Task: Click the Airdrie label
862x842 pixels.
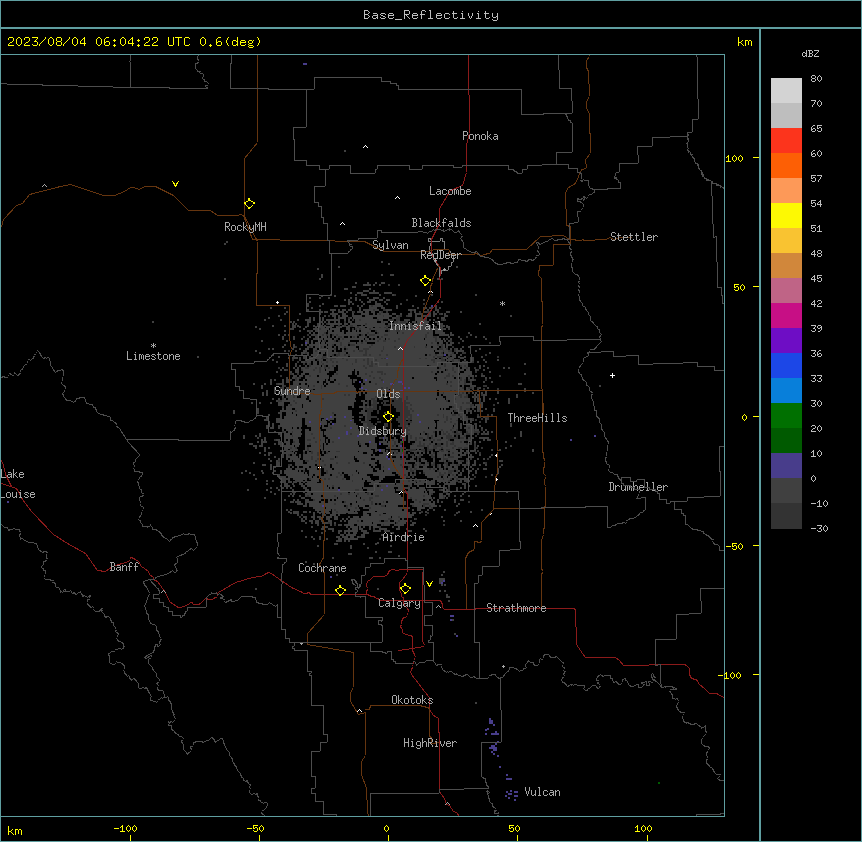Action: tap(403, 537)
